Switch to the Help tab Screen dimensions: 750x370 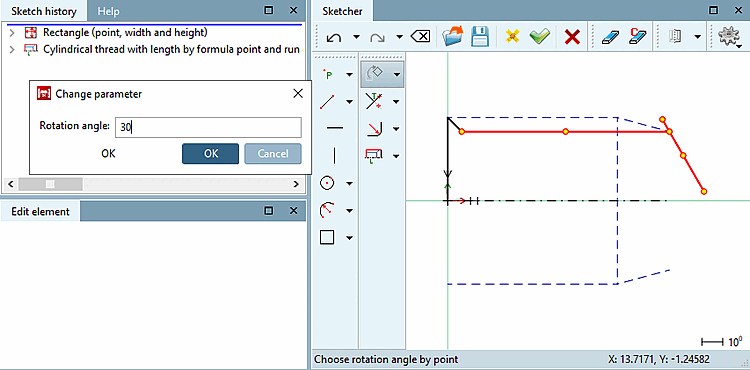pyautogui.click(x=109, y=11)
